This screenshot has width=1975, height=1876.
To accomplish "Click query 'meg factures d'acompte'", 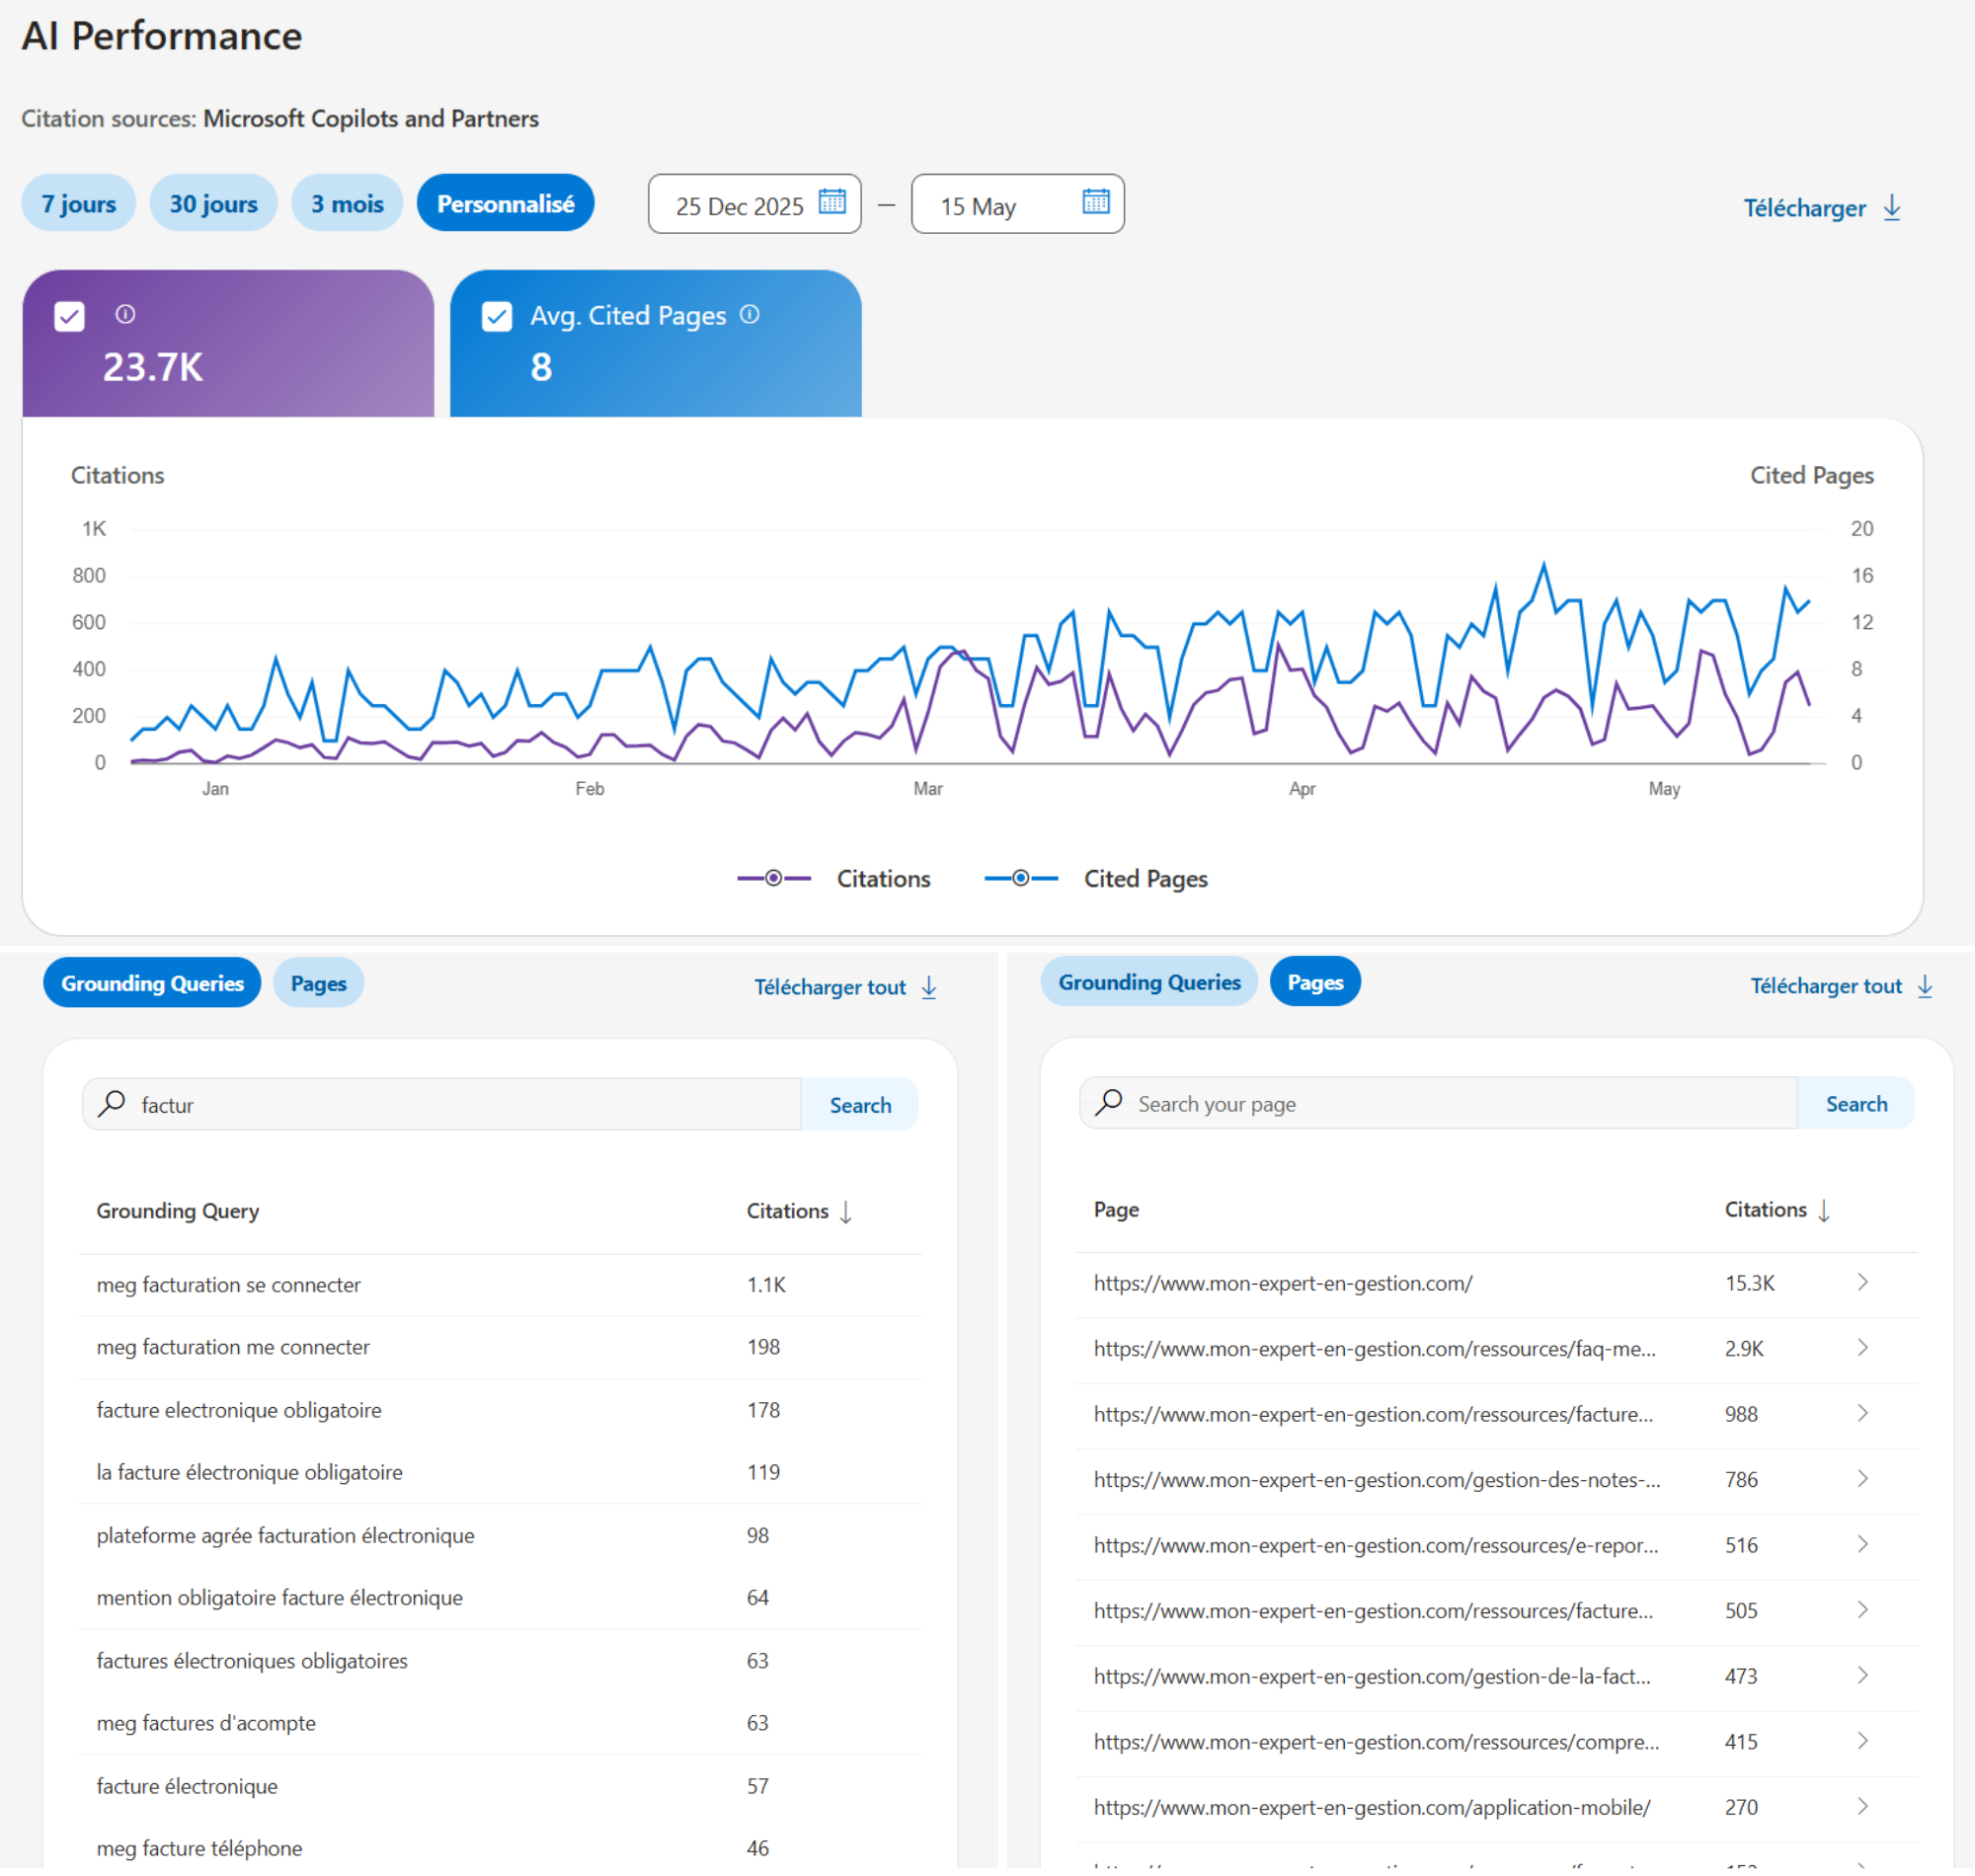I will coord(206,1724).
